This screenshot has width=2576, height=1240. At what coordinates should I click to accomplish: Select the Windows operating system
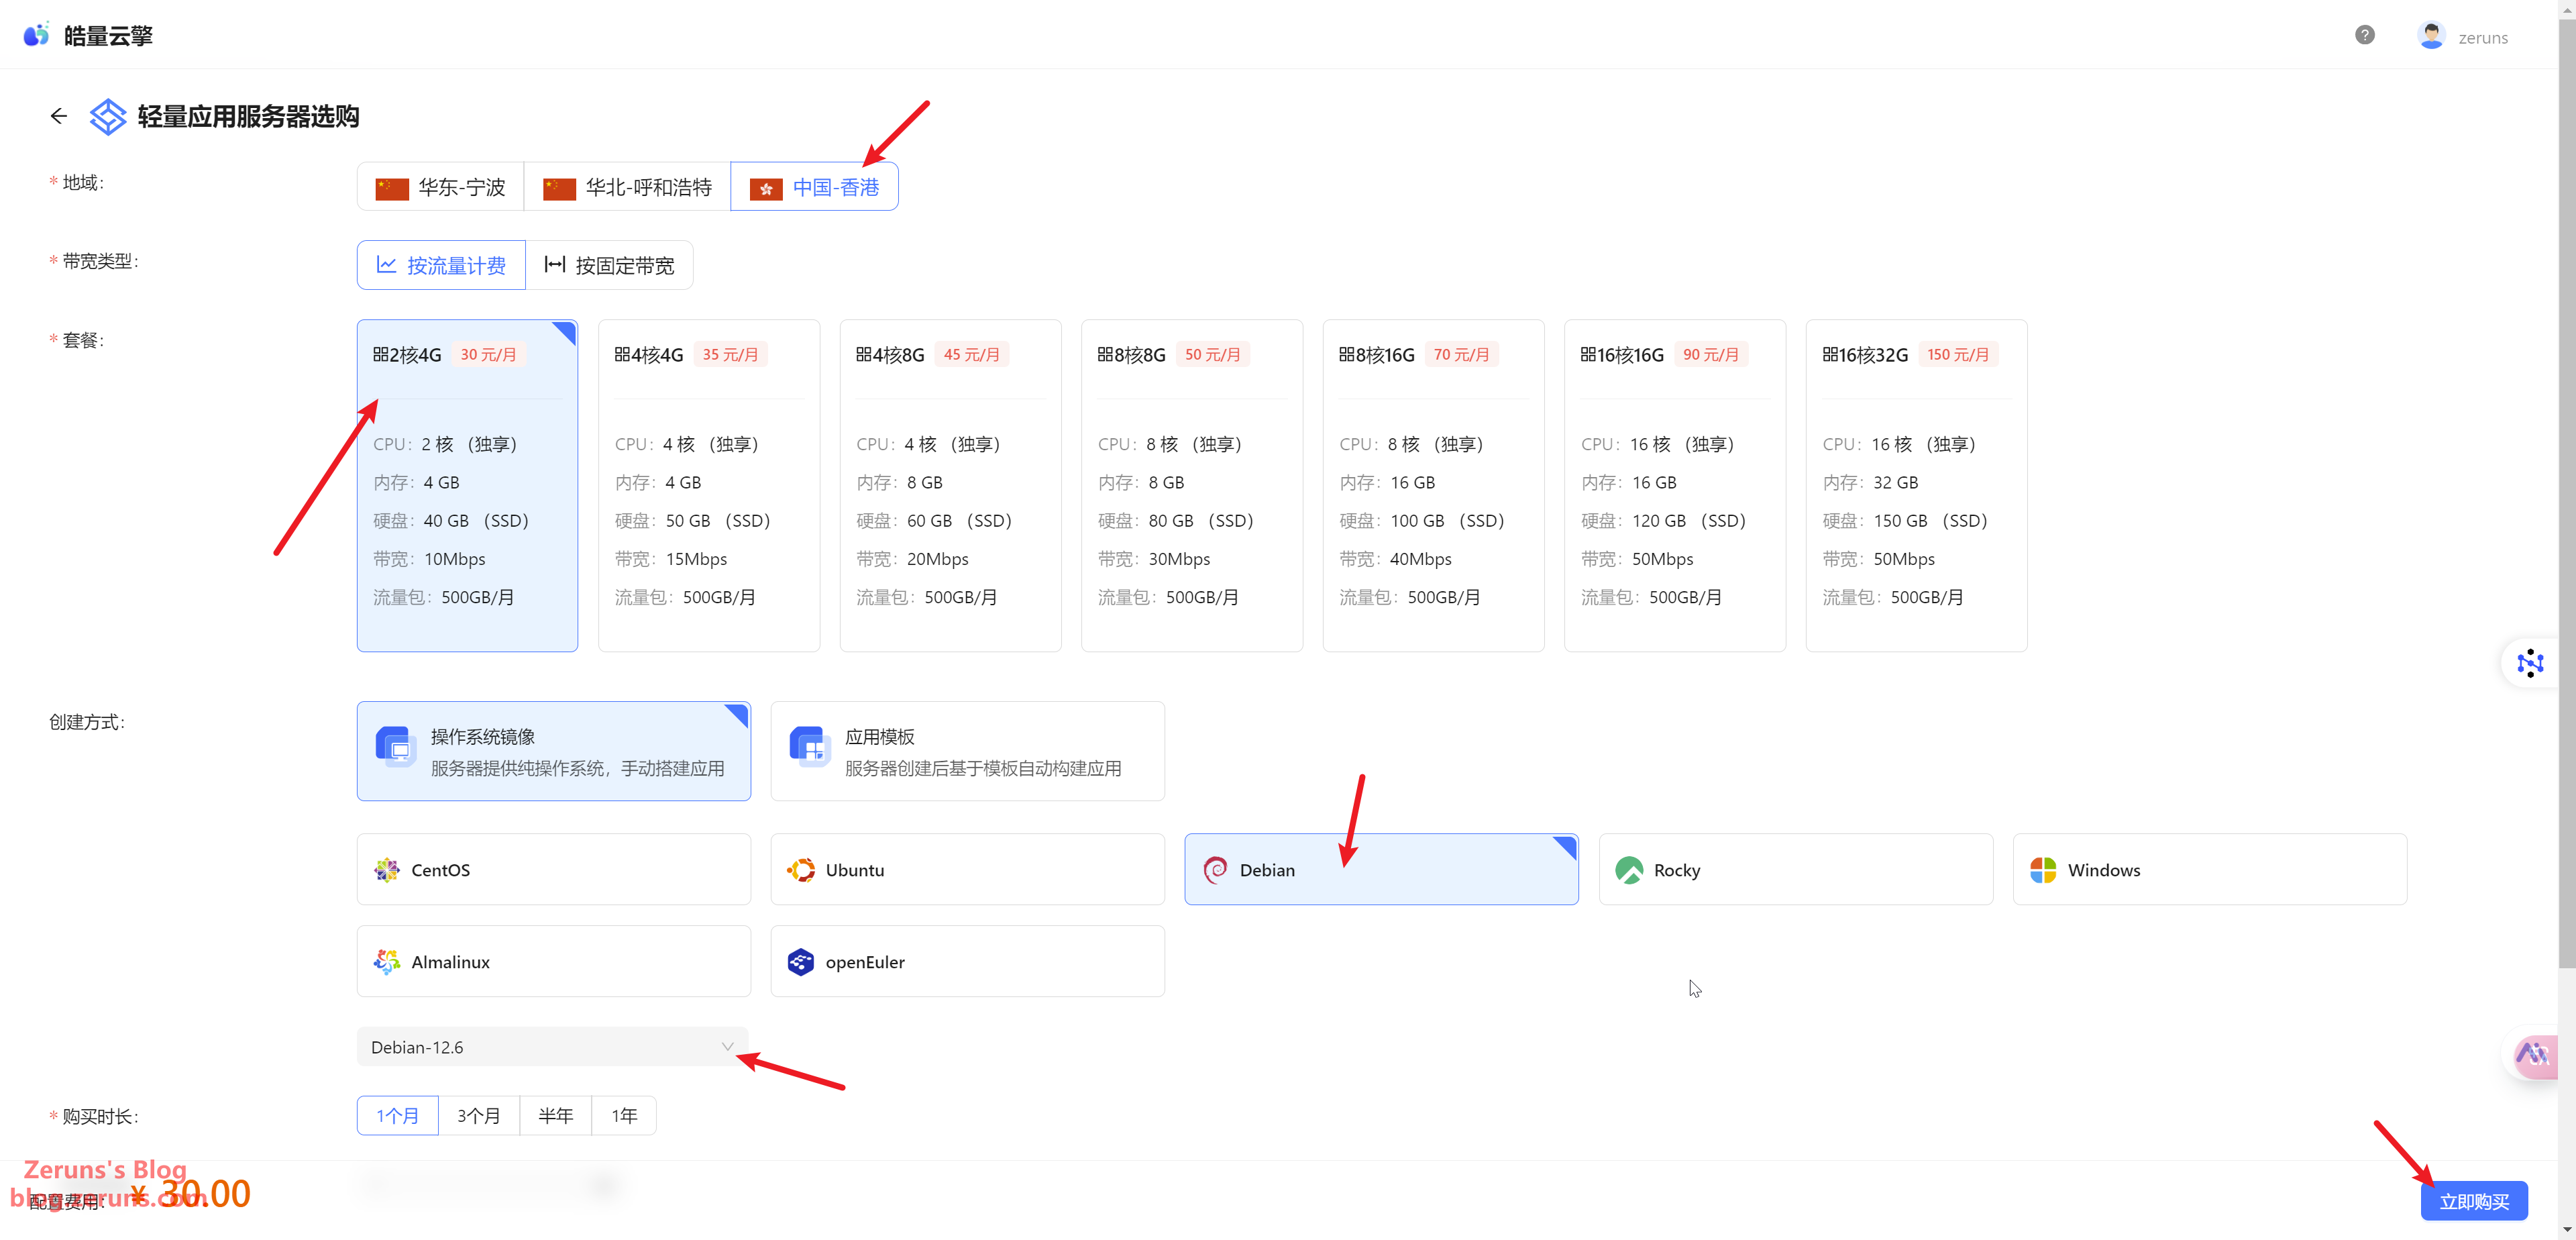tap(2208, 869)
